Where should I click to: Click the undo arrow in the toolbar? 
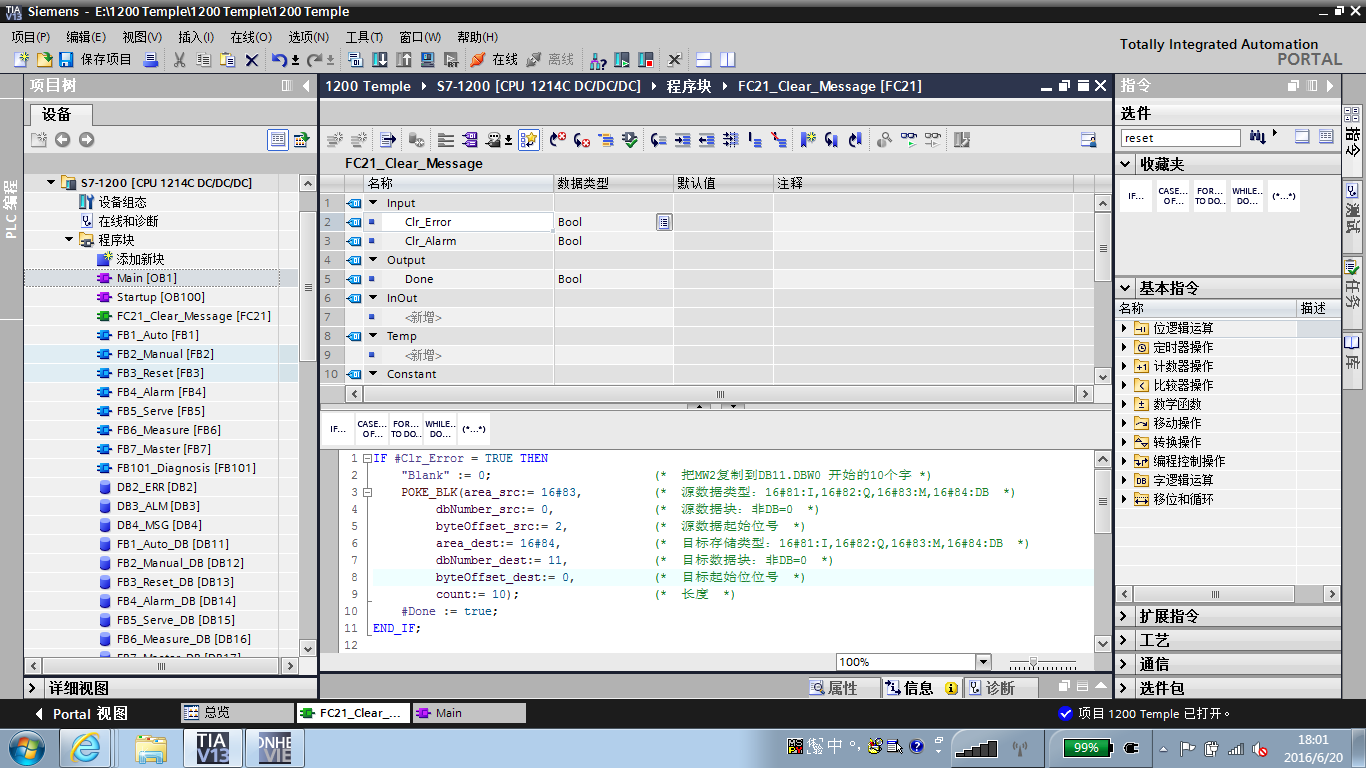tap(281, 60)
